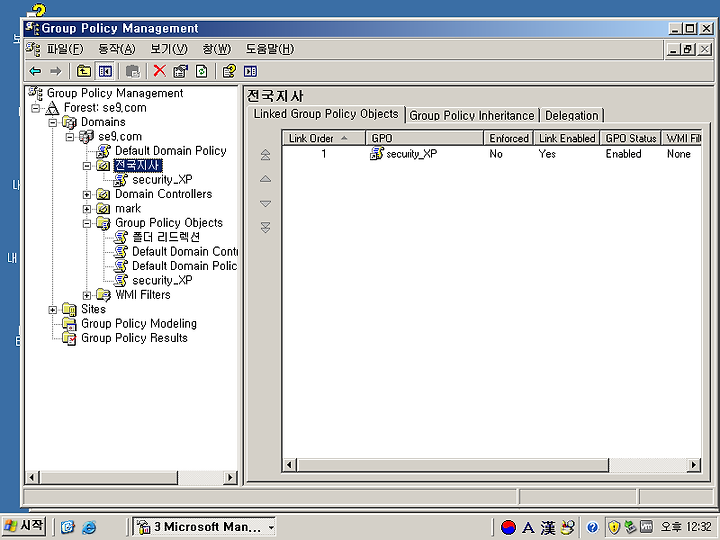Viewport: 720px width, 540px height.
Task: Click the 시작 Start button
Action: tap(24, 526)
